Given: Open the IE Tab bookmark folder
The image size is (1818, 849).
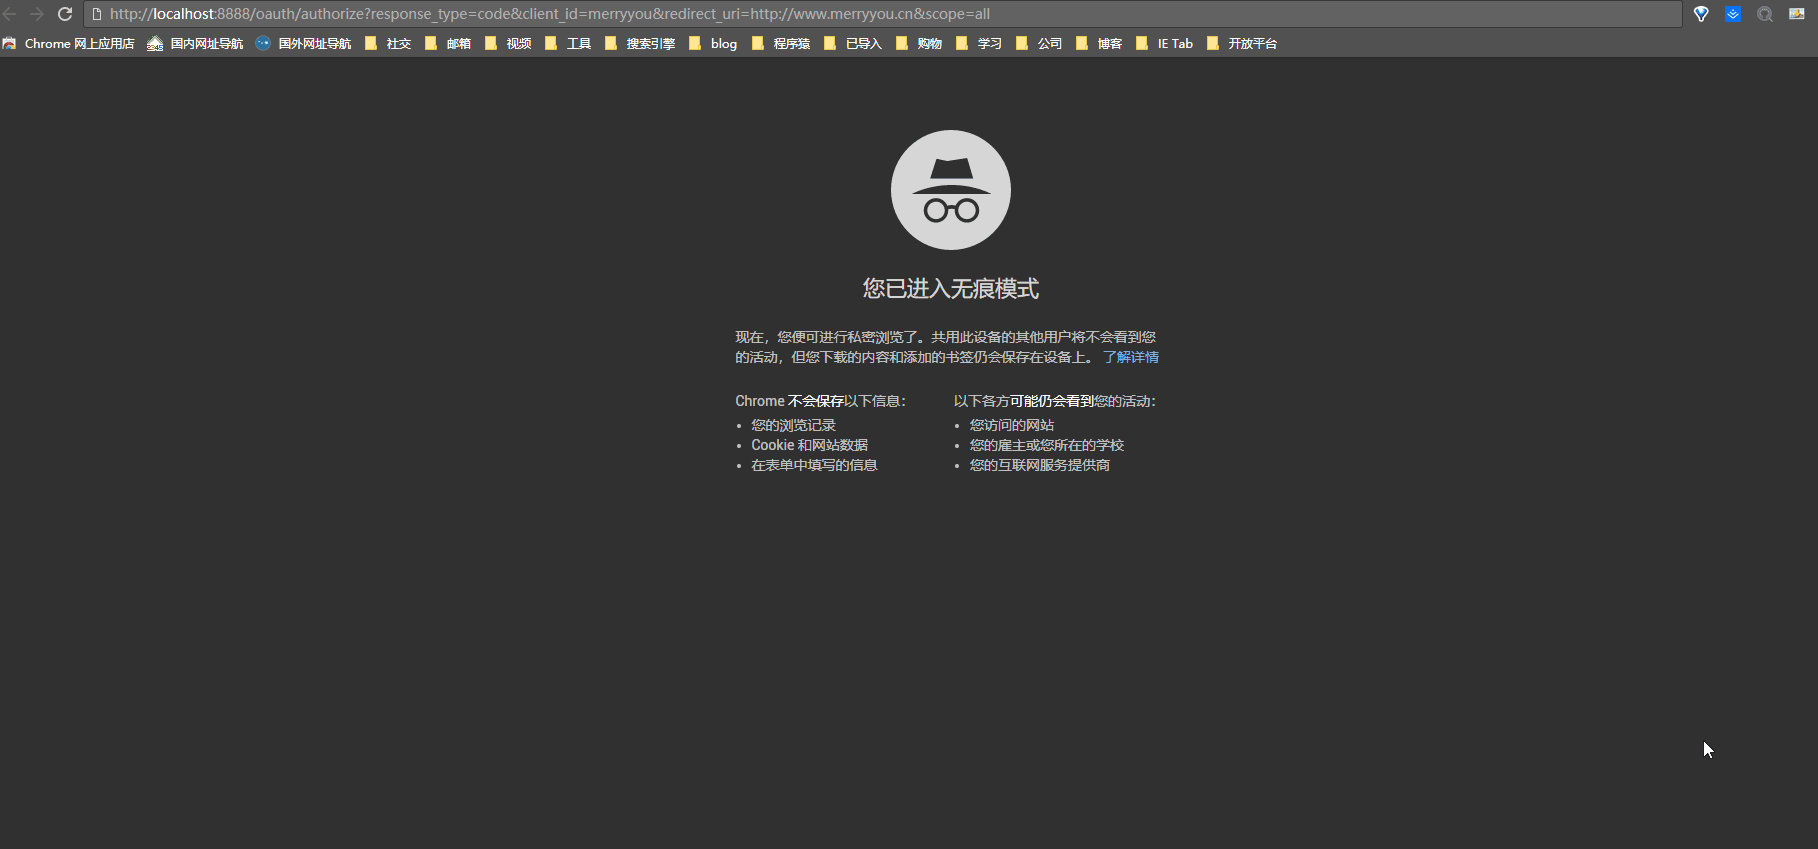Looking at the screenshot, I should 1165,43.
